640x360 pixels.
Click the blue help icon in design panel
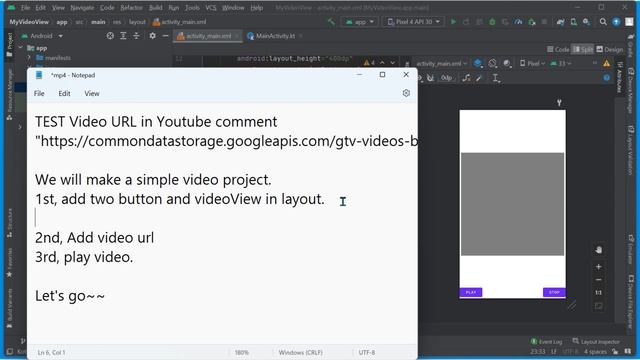pyautogui.click(x=607, y=78)
